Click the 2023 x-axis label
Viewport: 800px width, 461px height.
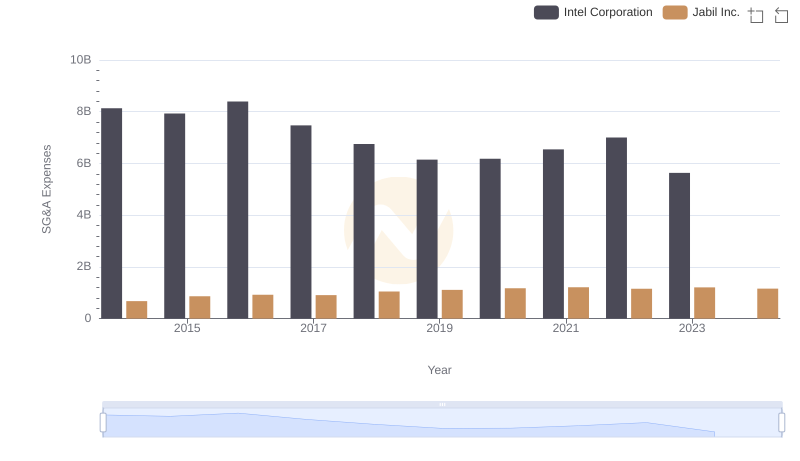pyautogui.click(x=692, y=328)
